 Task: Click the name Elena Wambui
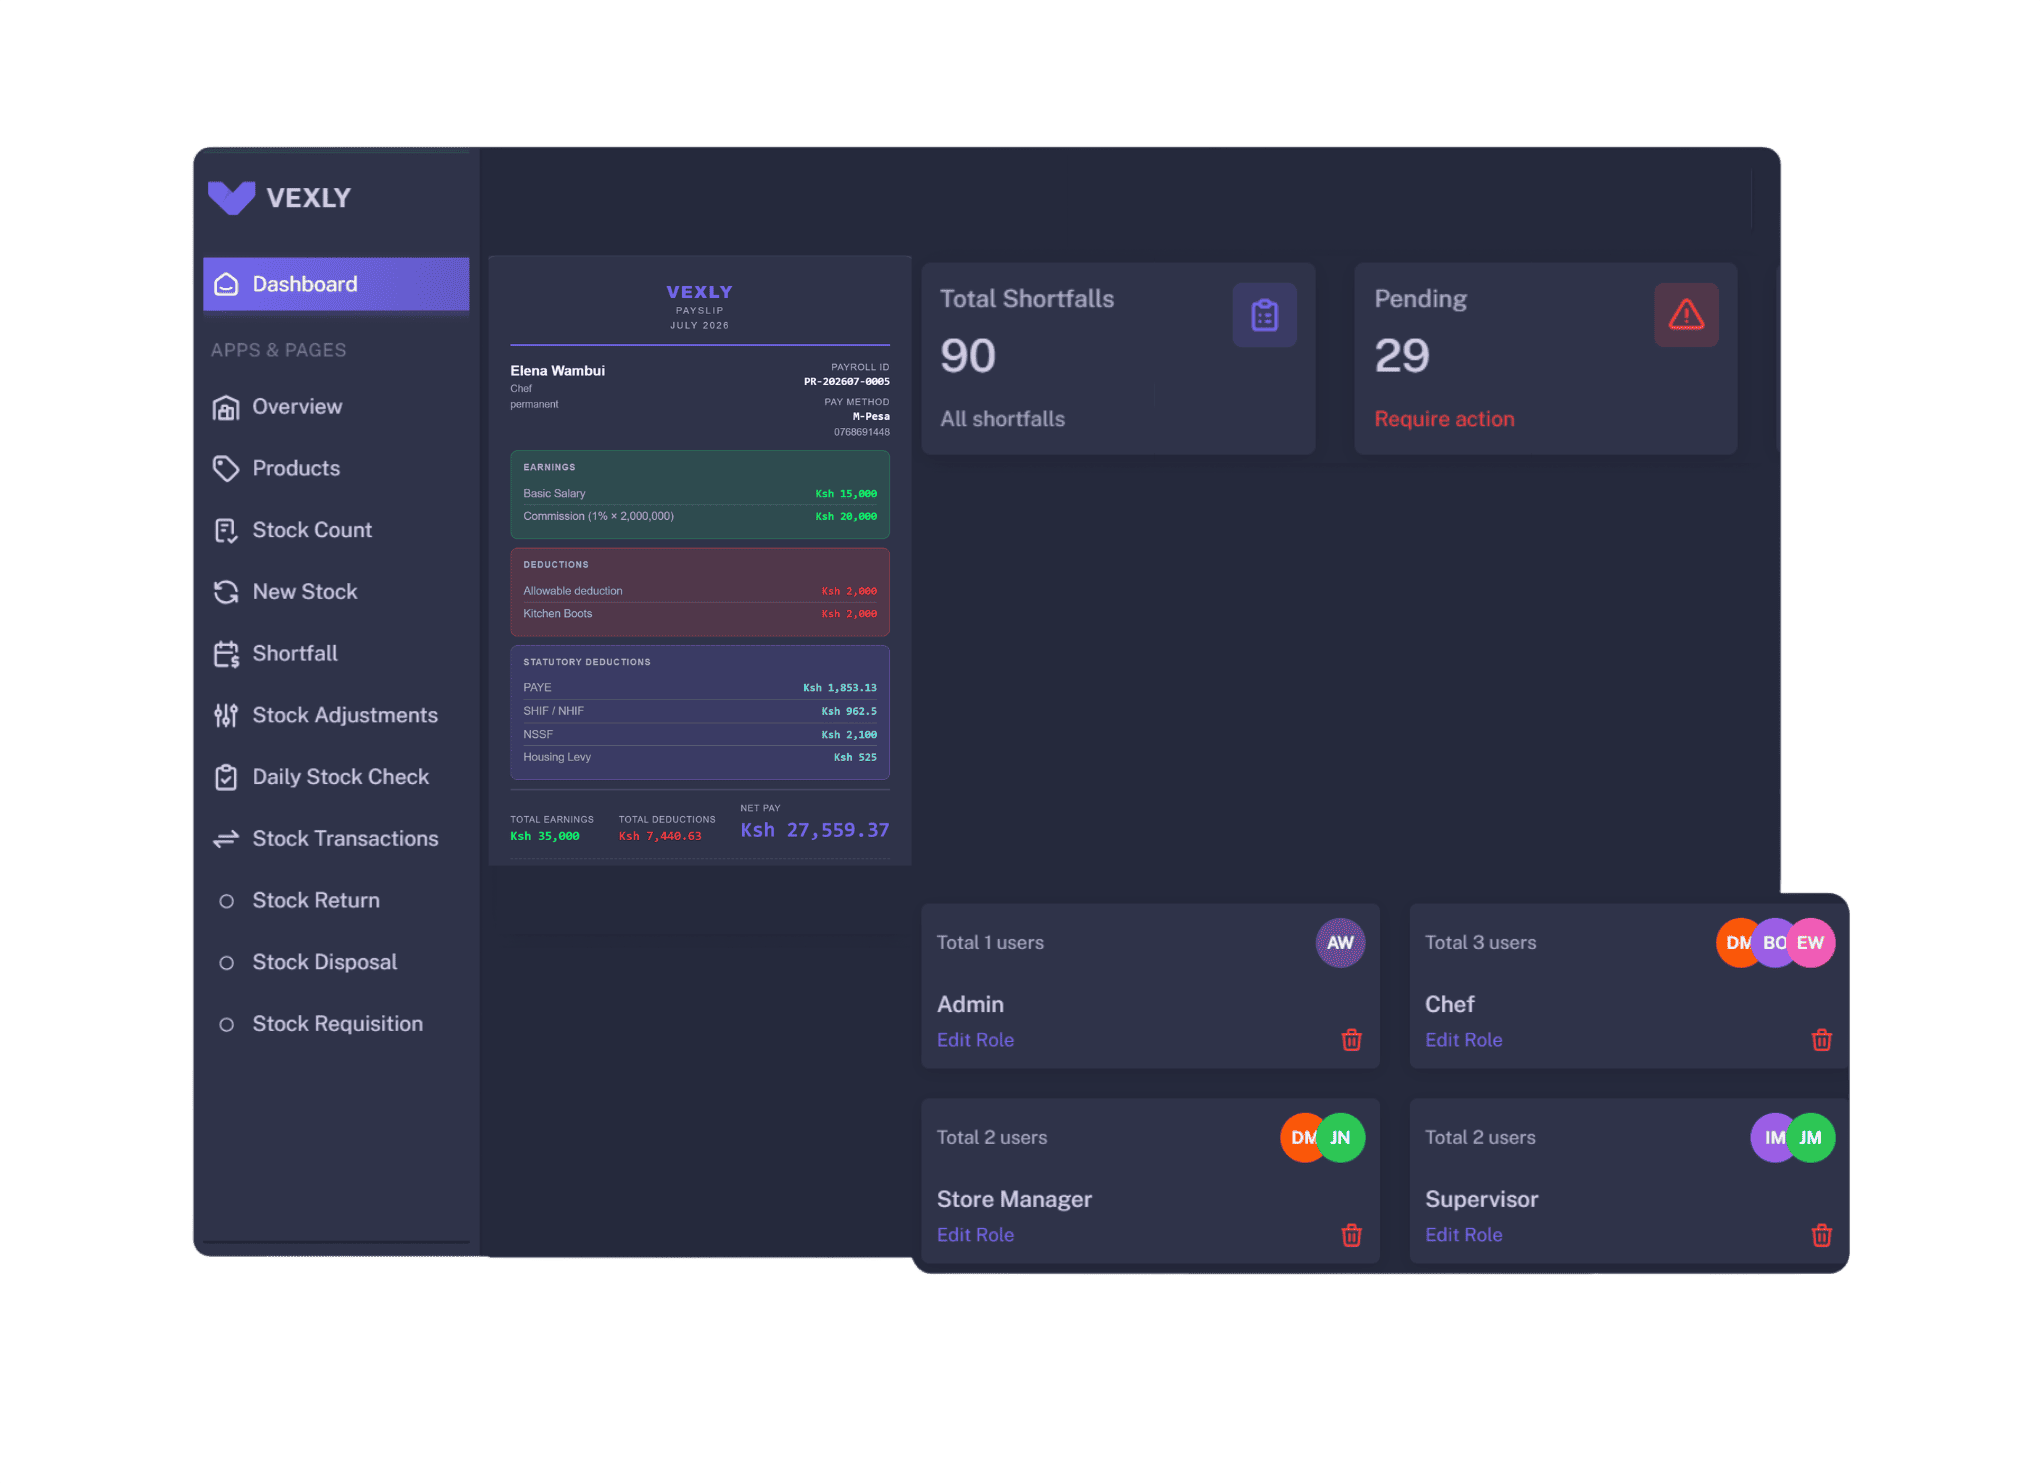coord(557,371)
